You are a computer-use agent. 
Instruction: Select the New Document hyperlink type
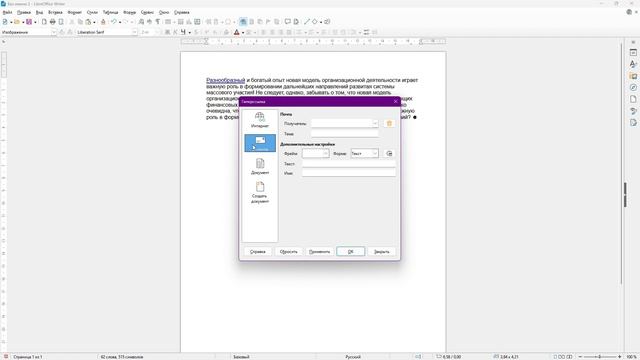pyautogui.click(x=260, y=193)
